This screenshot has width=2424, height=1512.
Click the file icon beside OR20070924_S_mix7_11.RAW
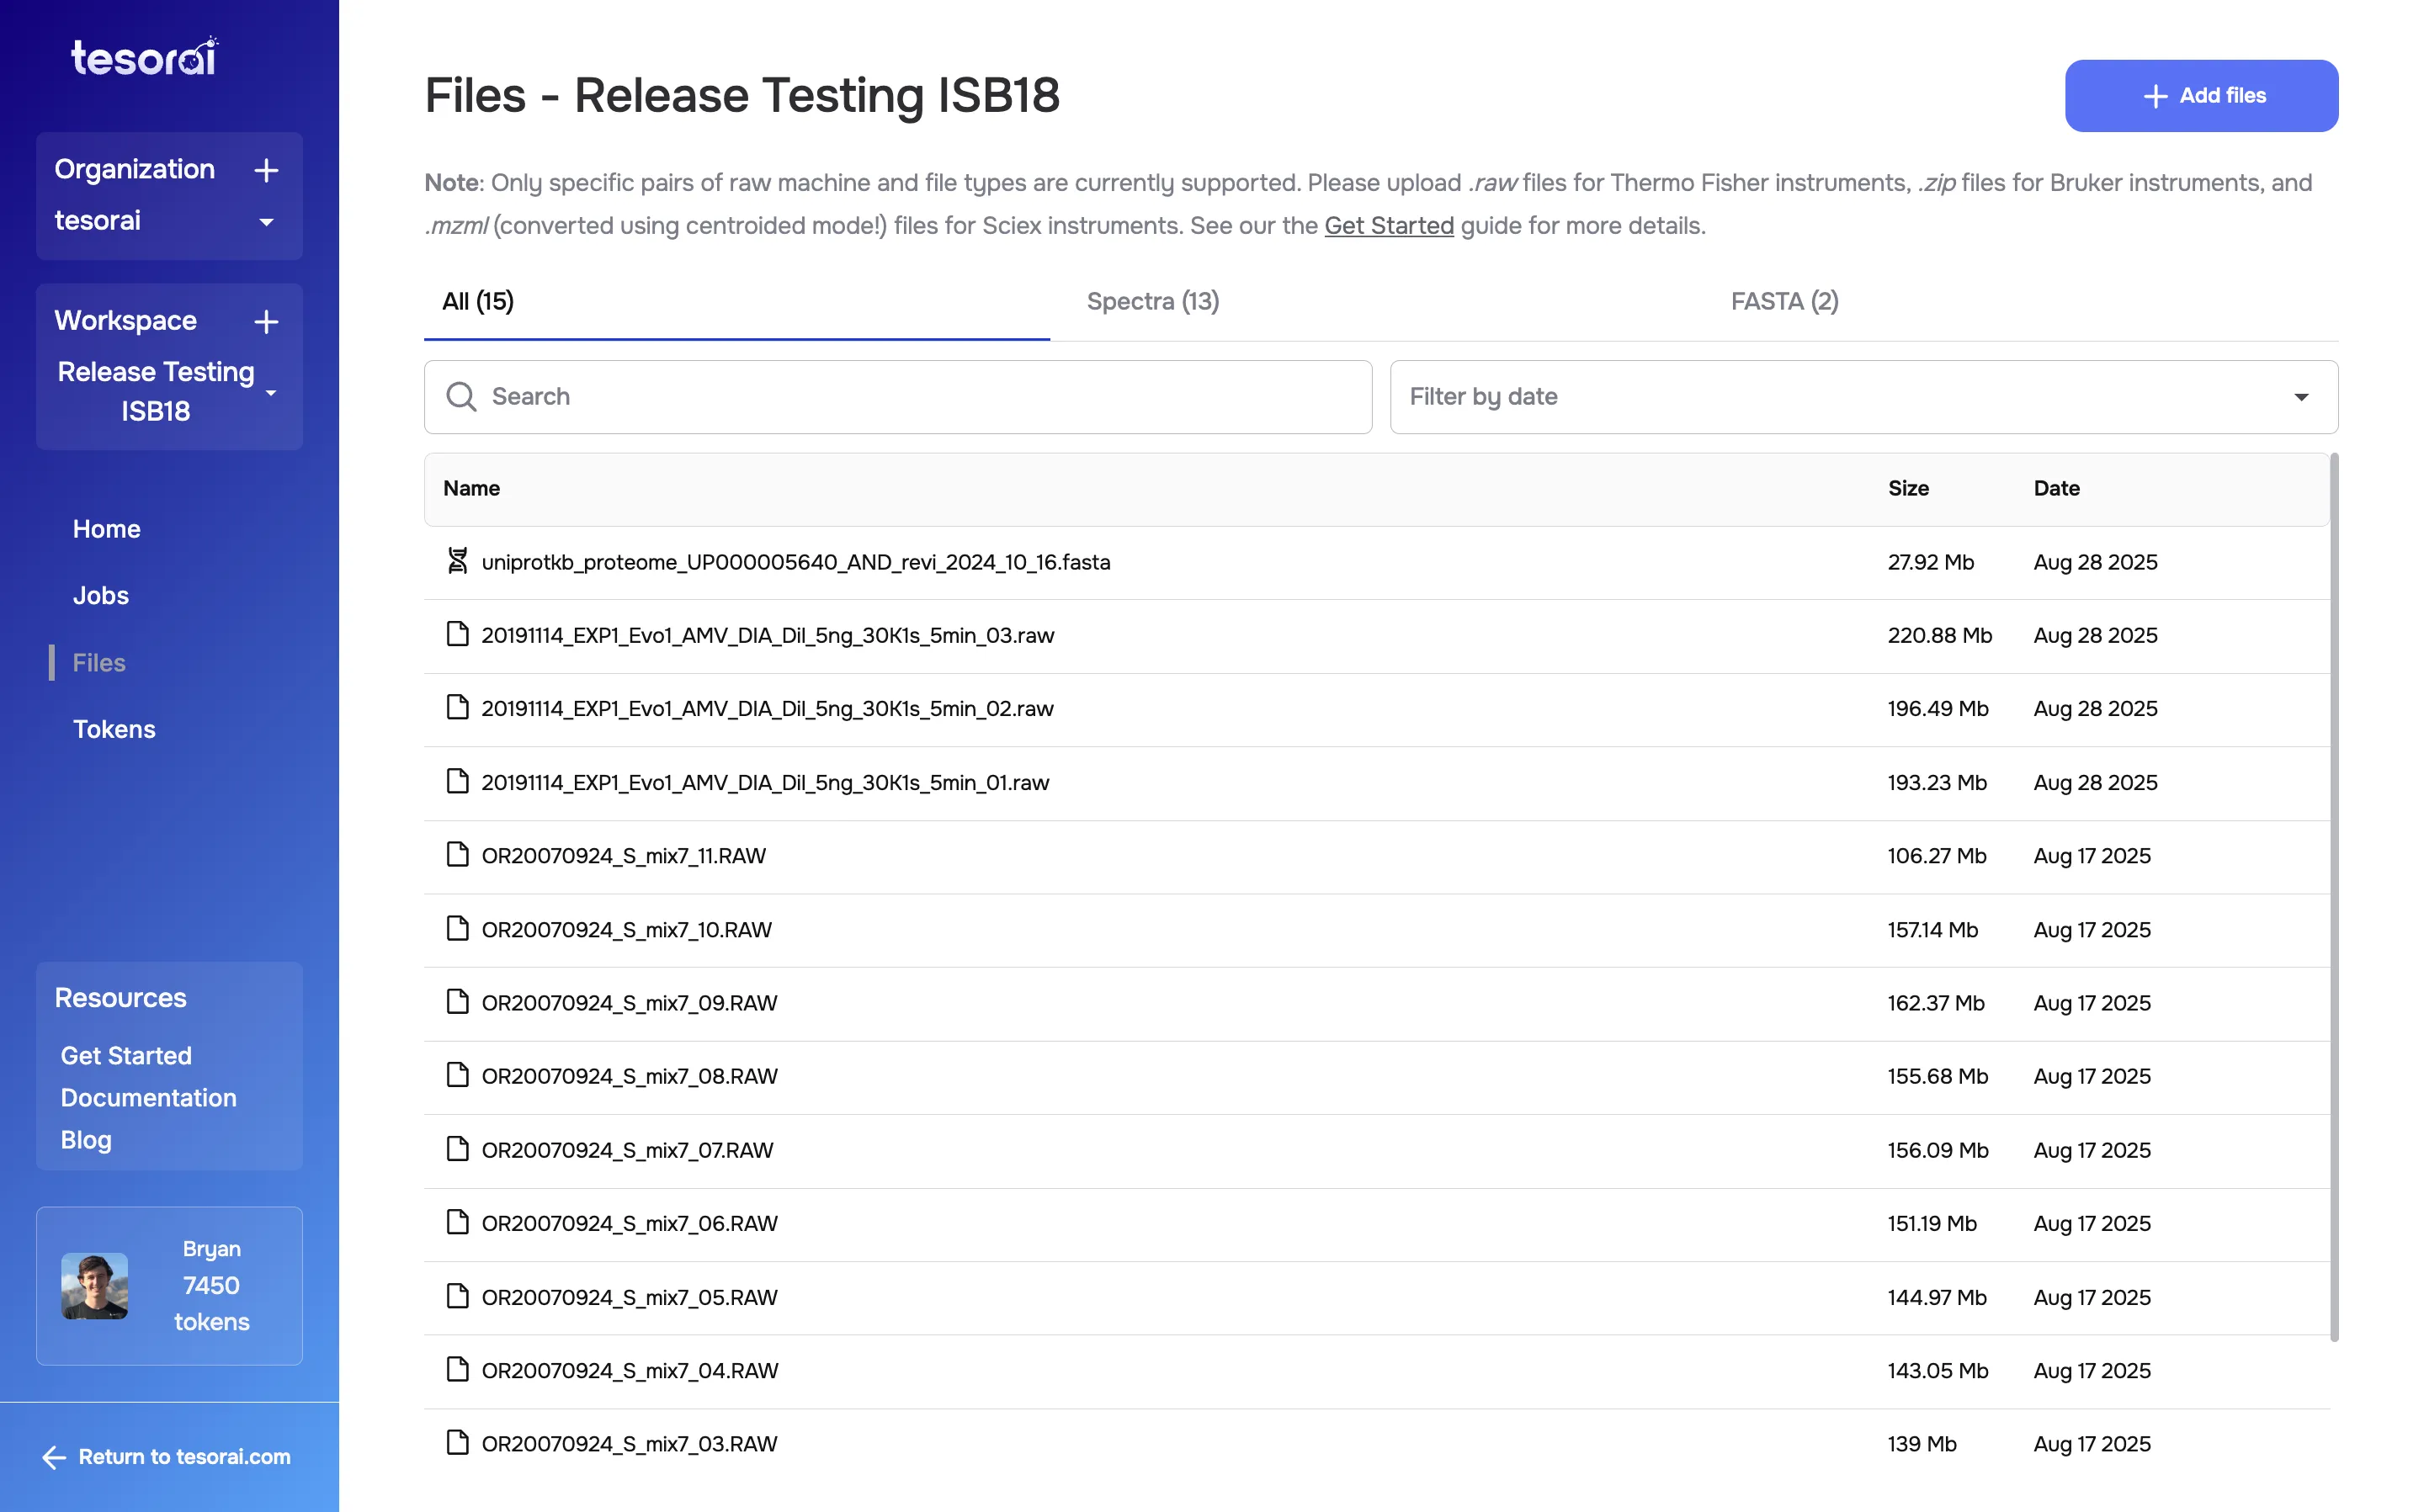pos(458,855)
